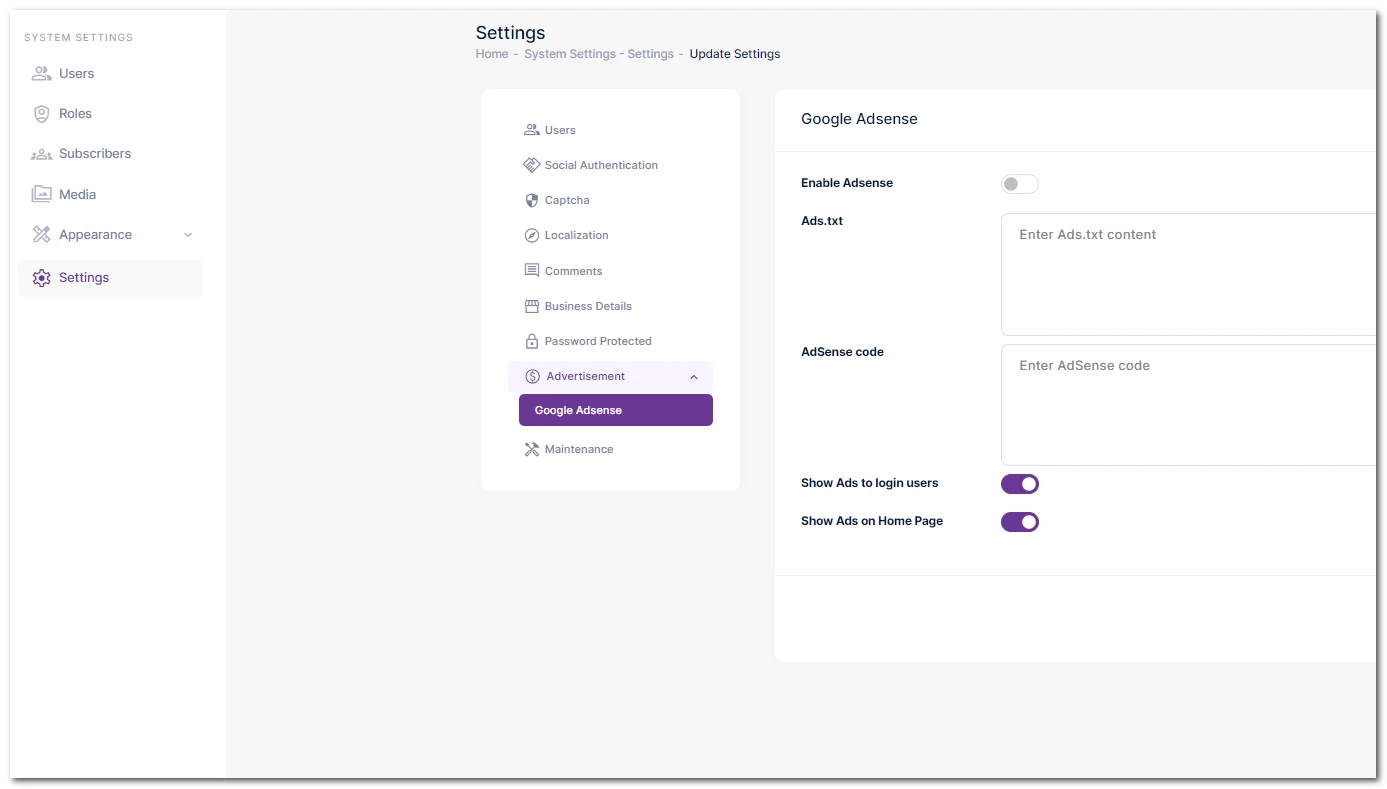Click the Password Protected lock icon
The width and height of the screenshot is (1387, 789).
tap(532, 341)
